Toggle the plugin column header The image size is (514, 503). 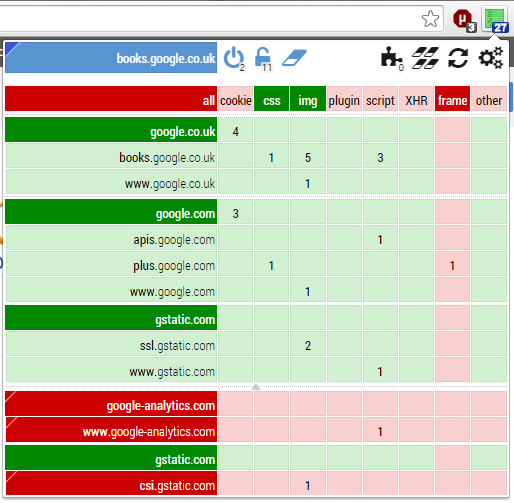coord(344,99)
